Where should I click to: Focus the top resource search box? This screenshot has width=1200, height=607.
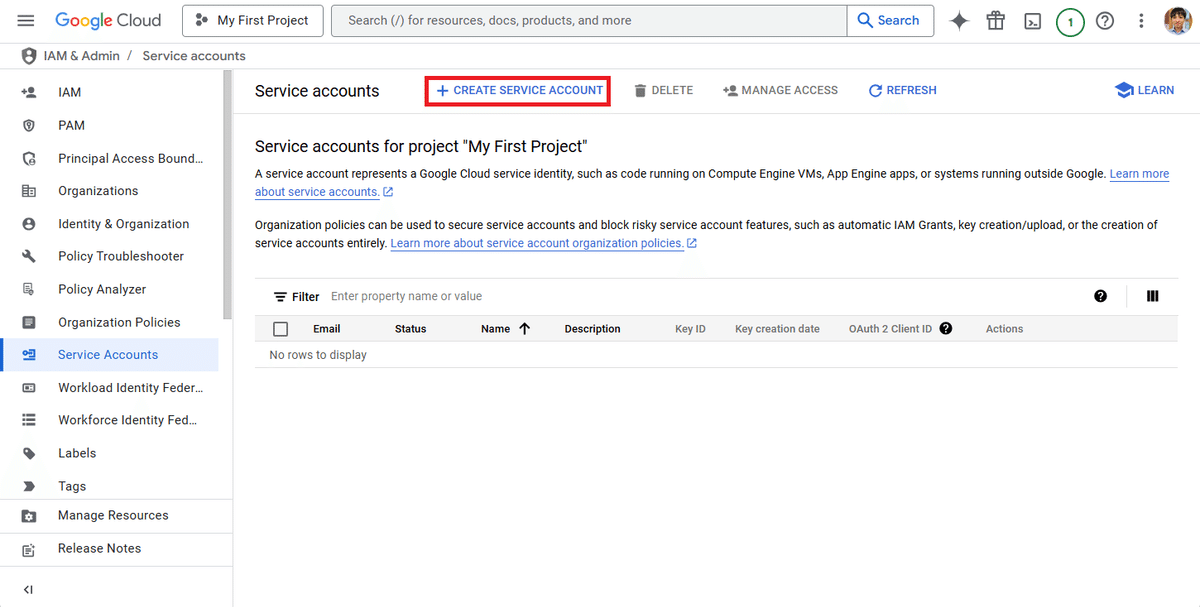pos(589,20)
